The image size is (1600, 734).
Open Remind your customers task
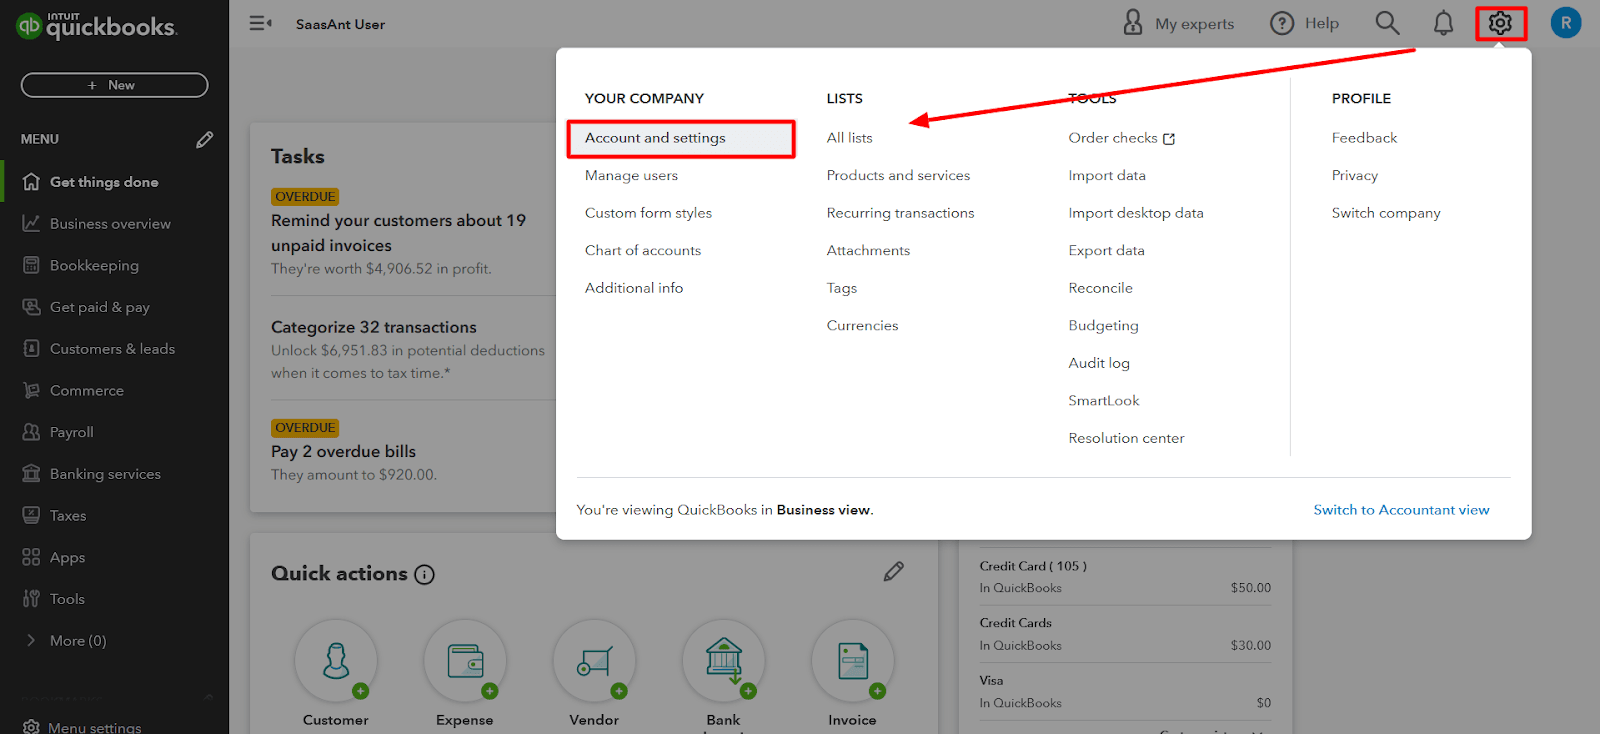click(398, 232)
